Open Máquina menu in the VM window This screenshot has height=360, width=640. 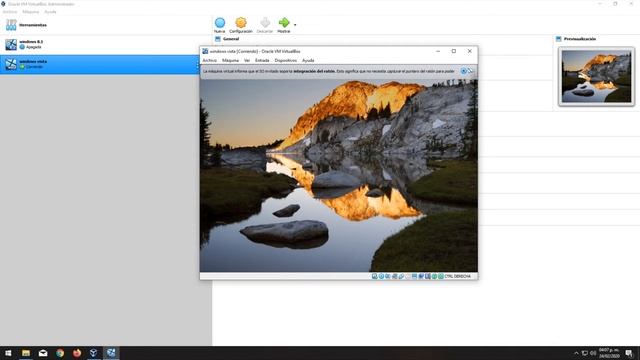click(x=230, y=60)
